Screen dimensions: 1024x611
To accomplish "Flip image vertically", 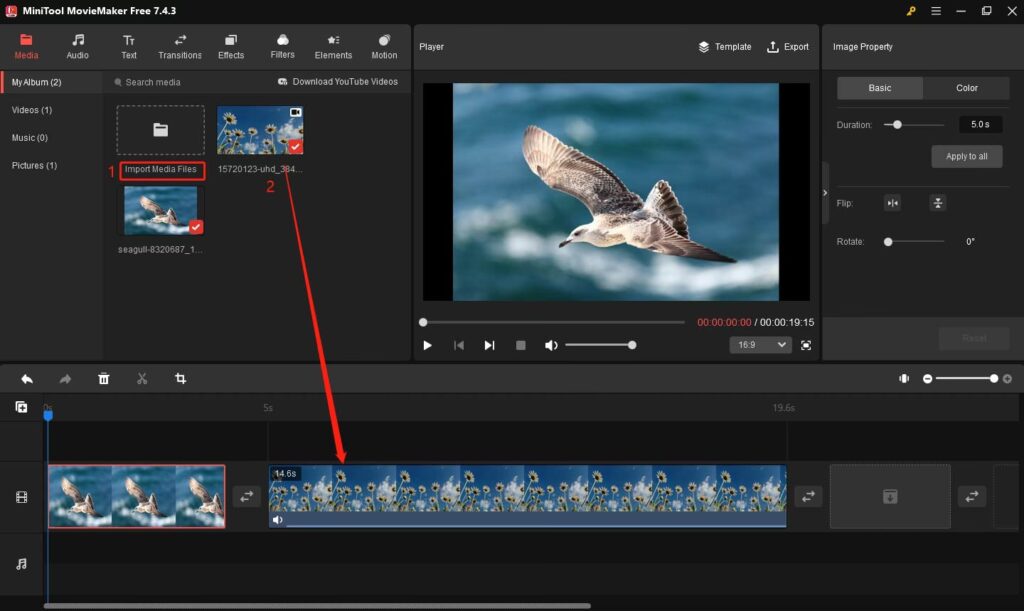I will point(937,203).
